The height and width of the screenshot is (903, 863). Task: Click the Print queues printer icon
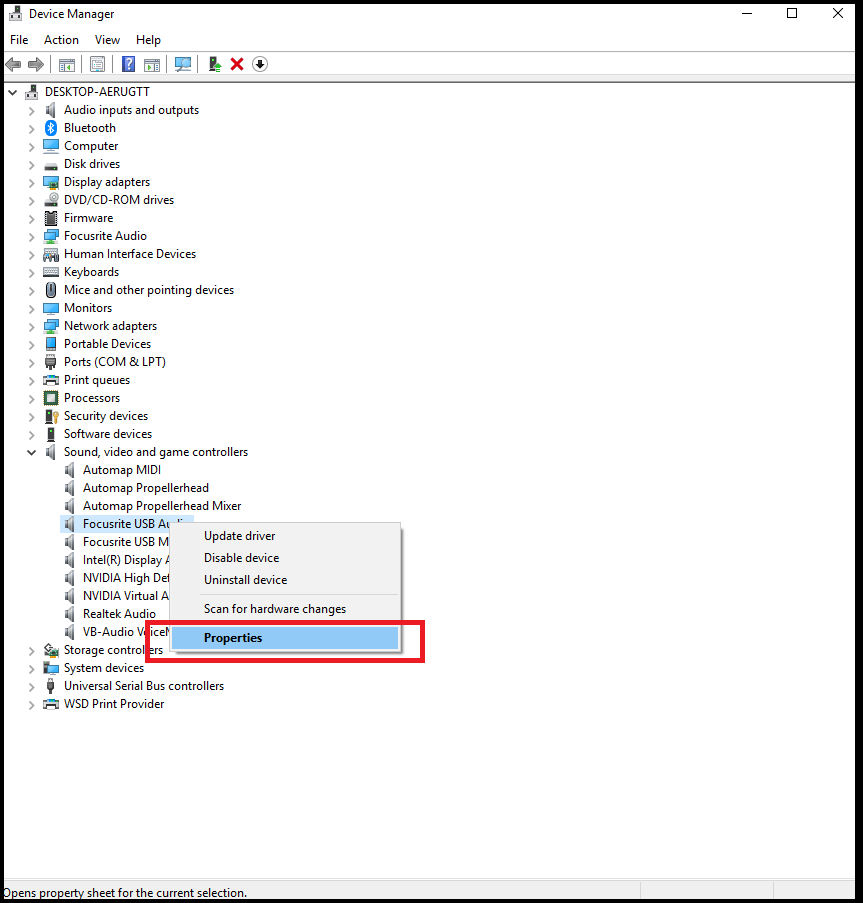coord(51,380)
